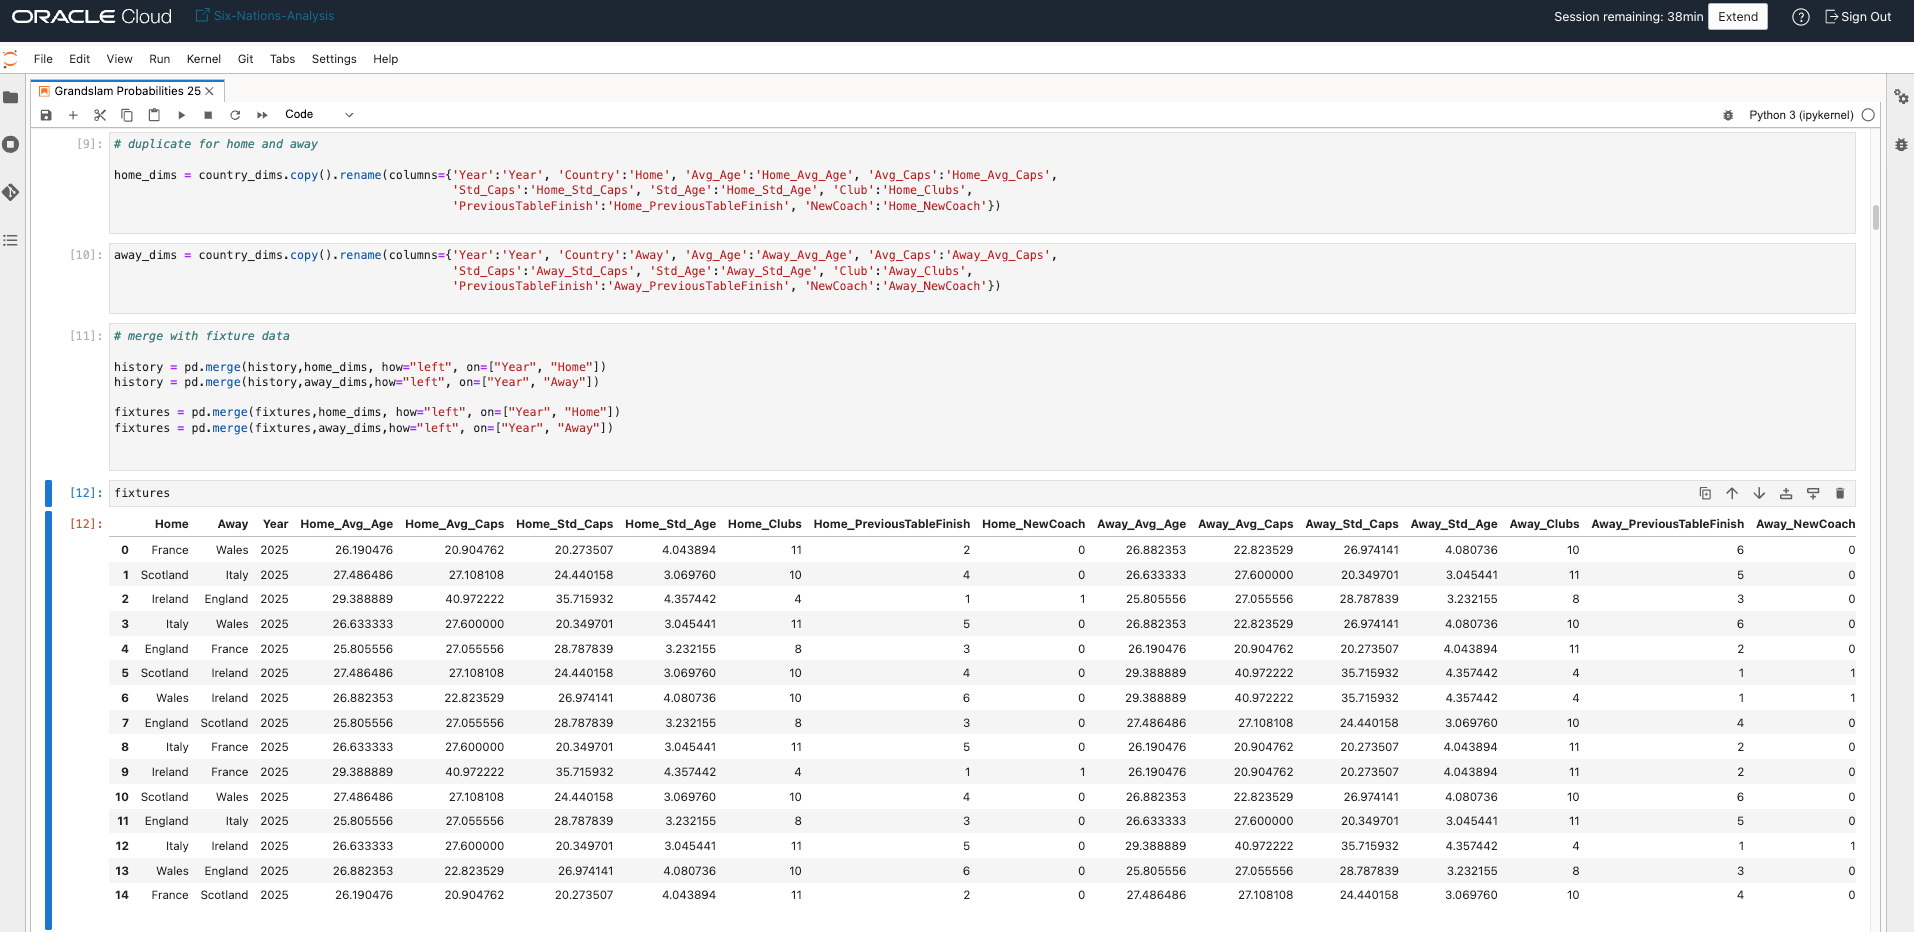Toggle the debugger bug icon beside kernel name
Image resolution: width=1914 pixels, height=932 pixels.
click(x=1728, y=115)
